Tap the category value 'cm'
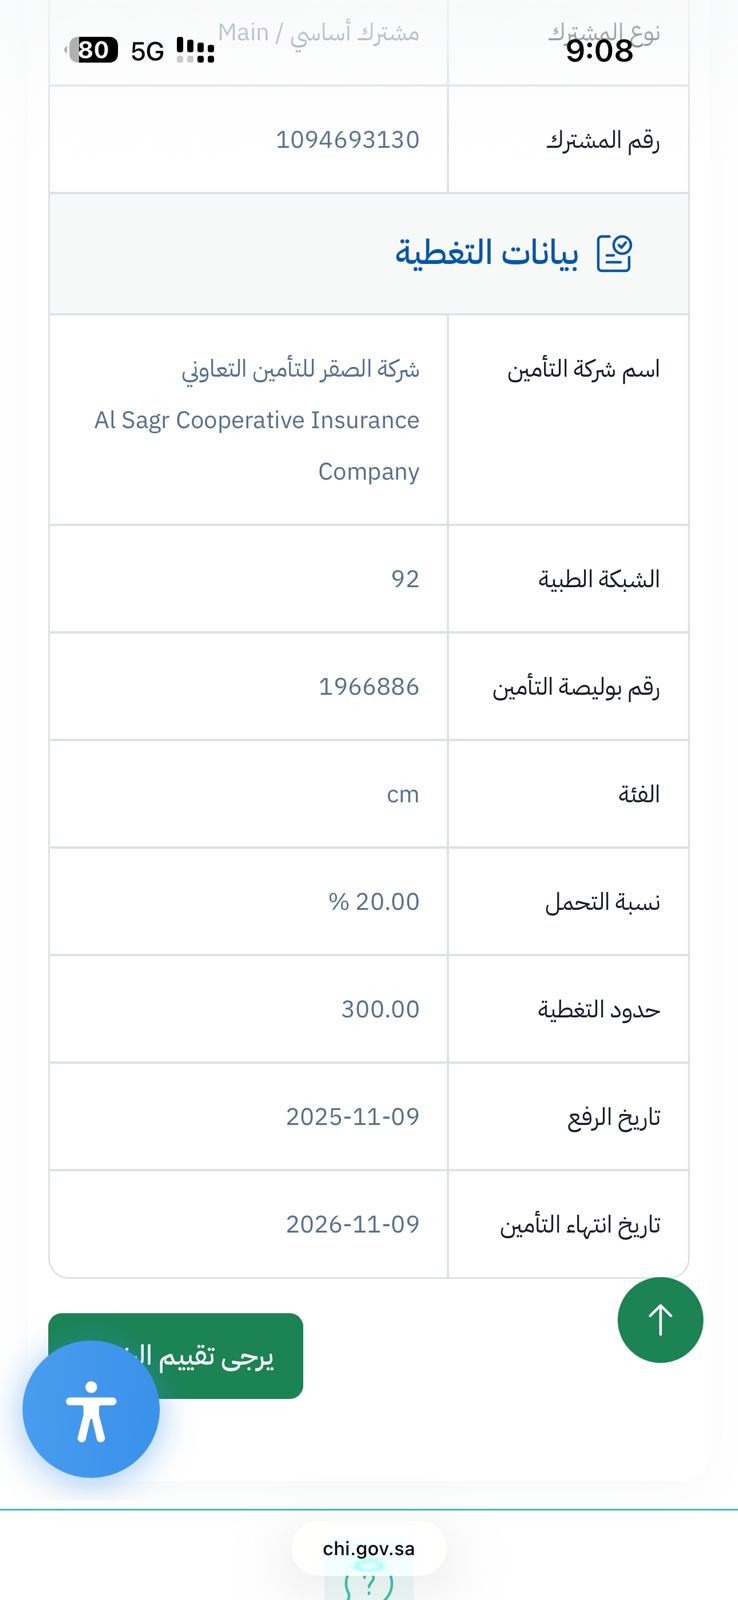738x1600 pixels. coord(403,794)
